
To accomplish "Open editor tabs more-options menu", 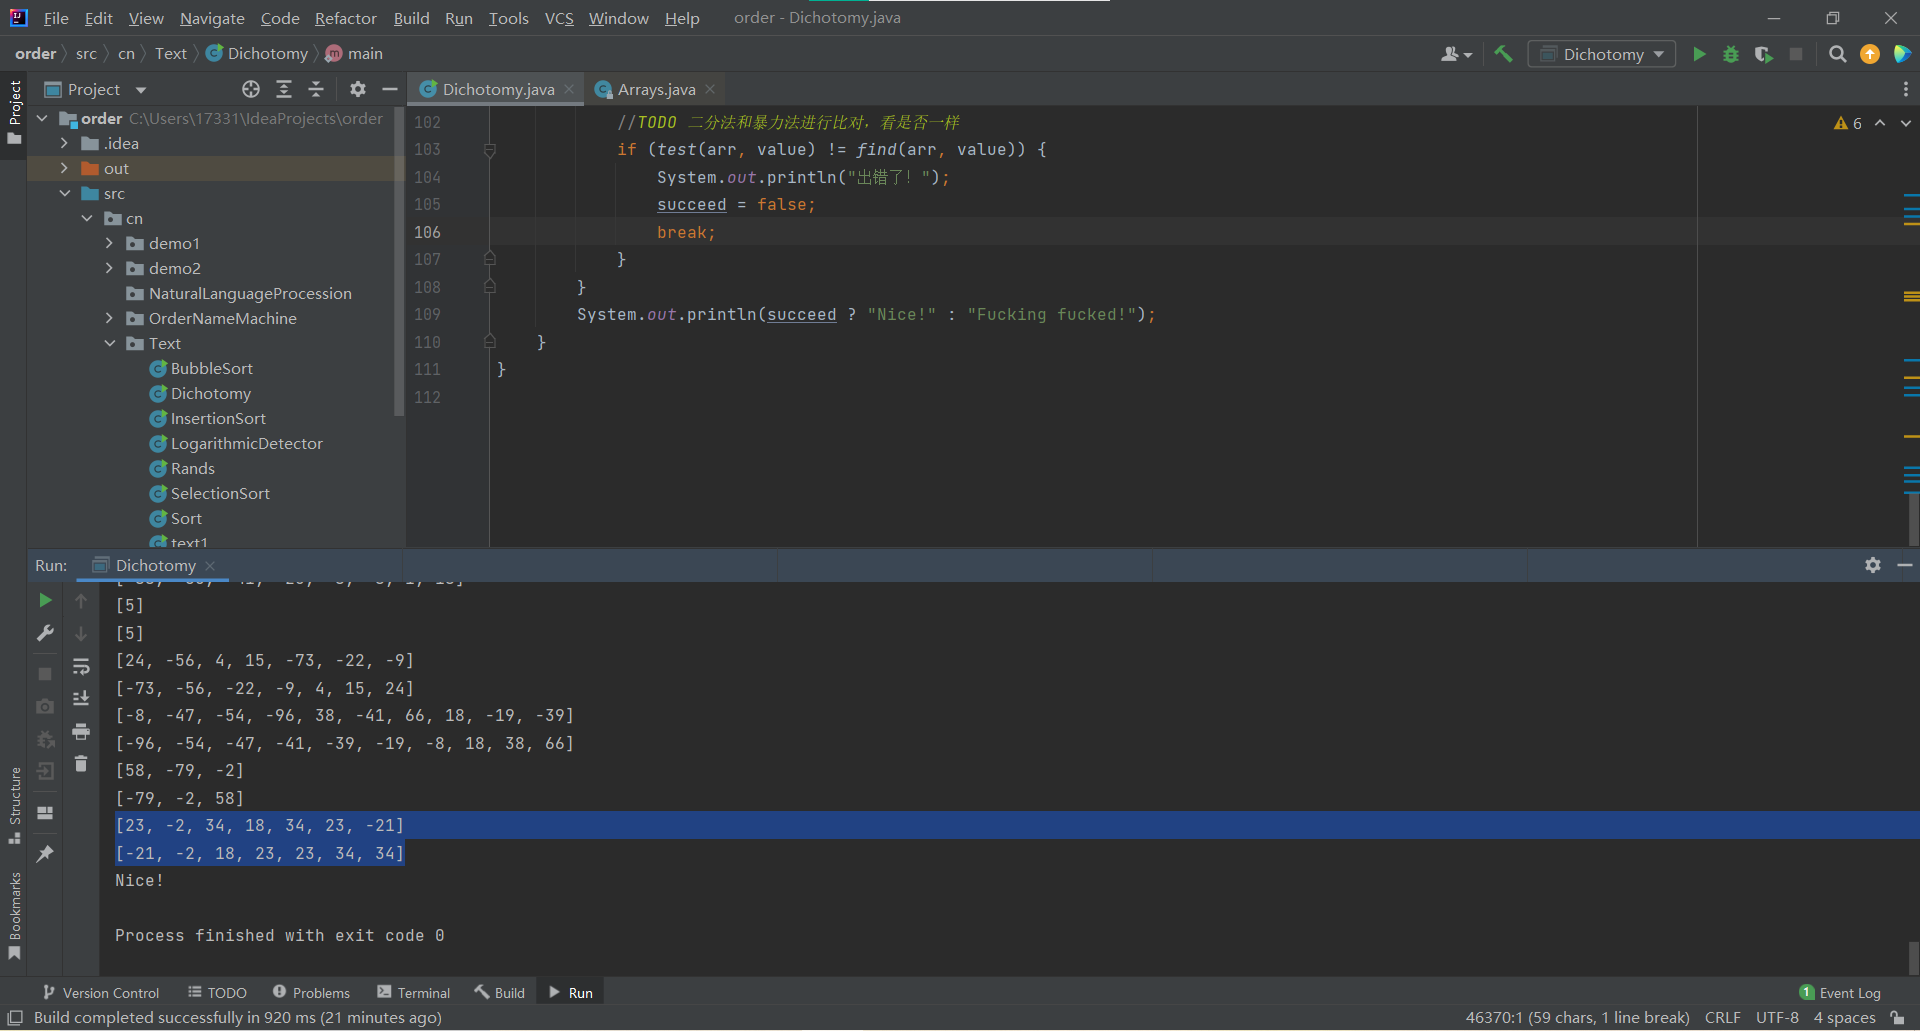I will [x=1905, y=89].
